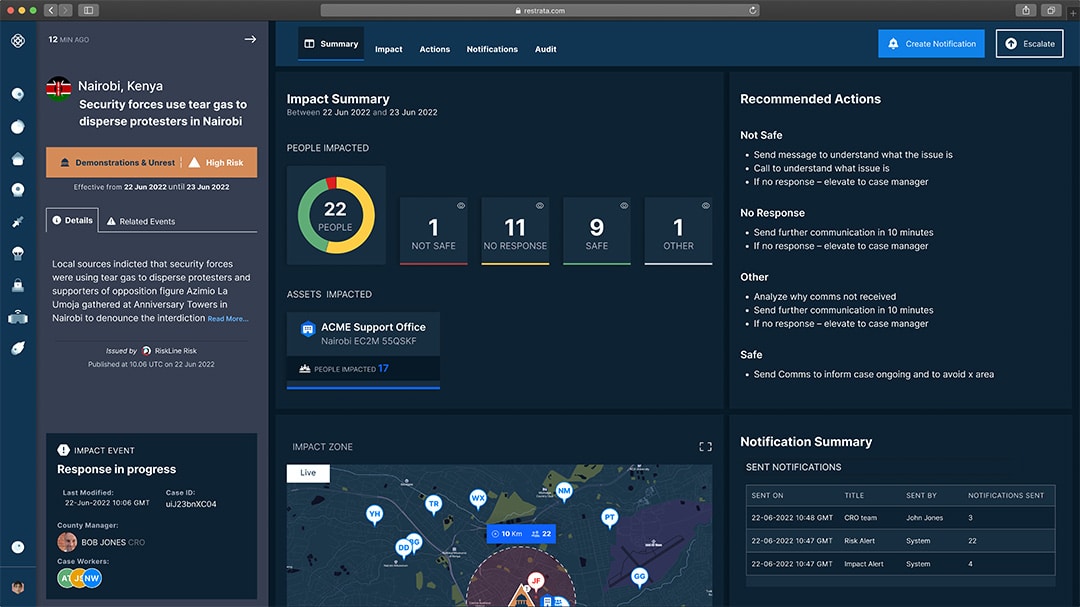Click the NW case worker avatar
The width and height of the screenshot is (1080, 607).
point(92,578)
